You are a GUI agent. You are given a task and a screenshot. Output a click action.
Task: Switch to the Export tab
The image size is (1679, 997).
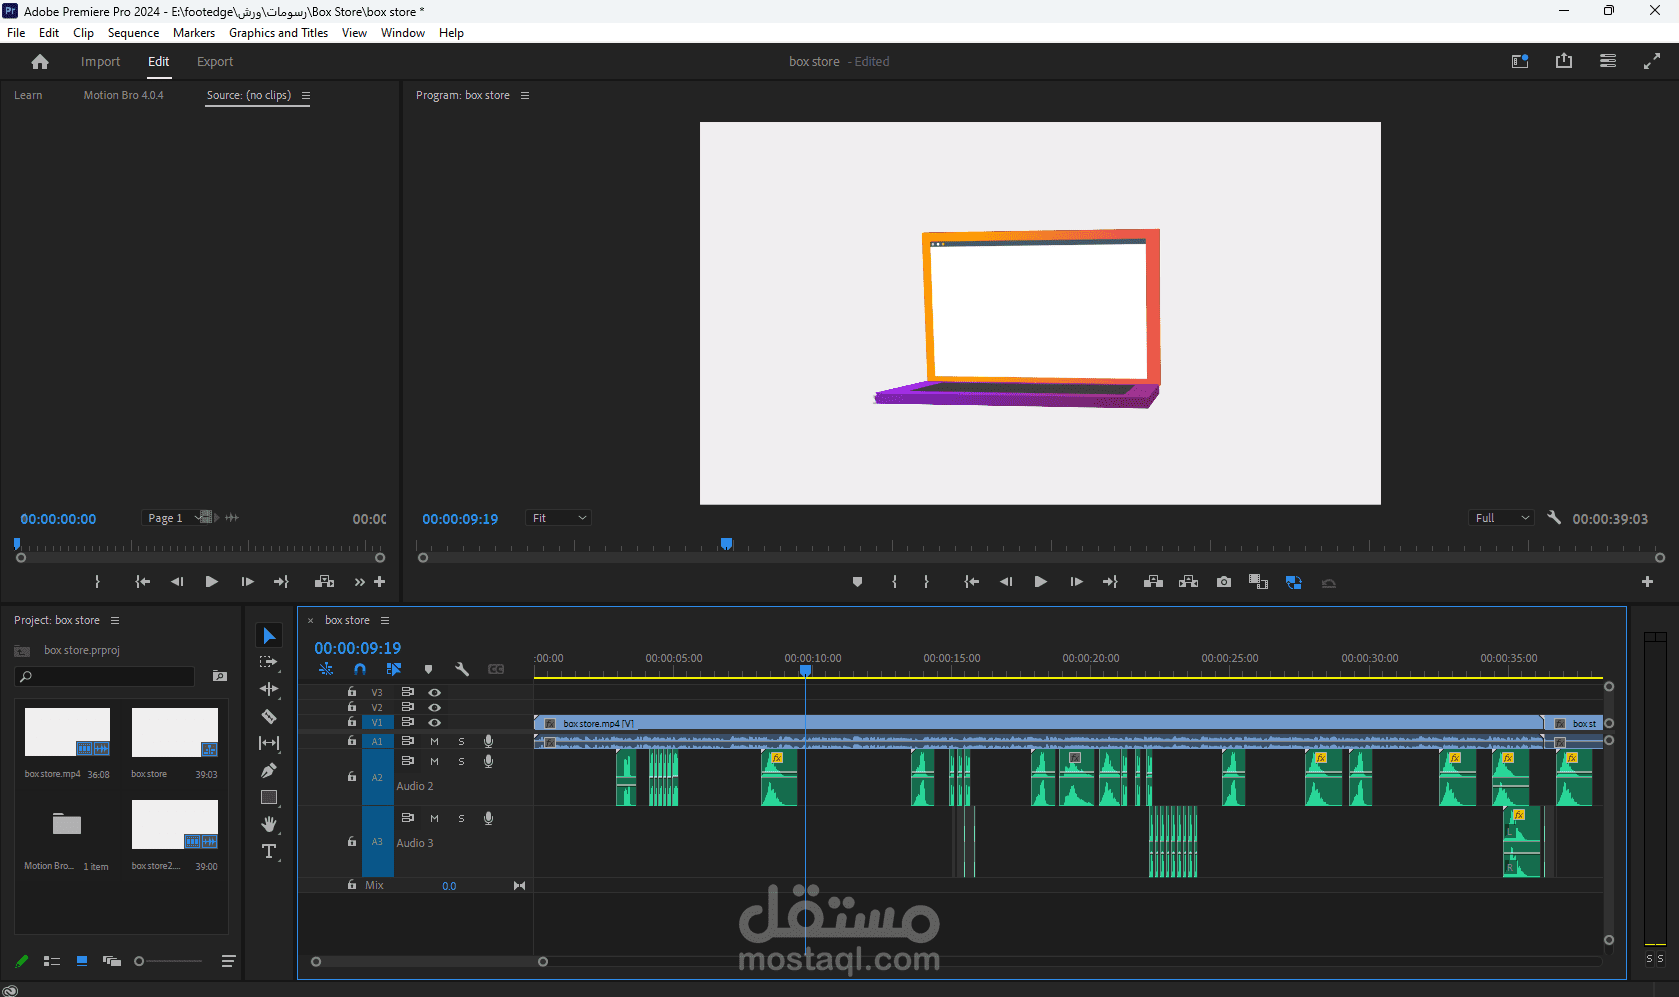[215, 62]
